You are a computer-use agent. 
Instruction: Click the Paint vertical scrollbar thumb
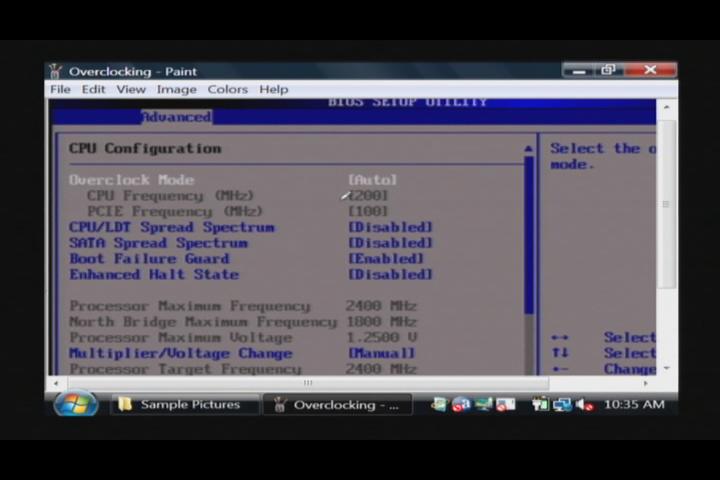(x=667, y=204)
